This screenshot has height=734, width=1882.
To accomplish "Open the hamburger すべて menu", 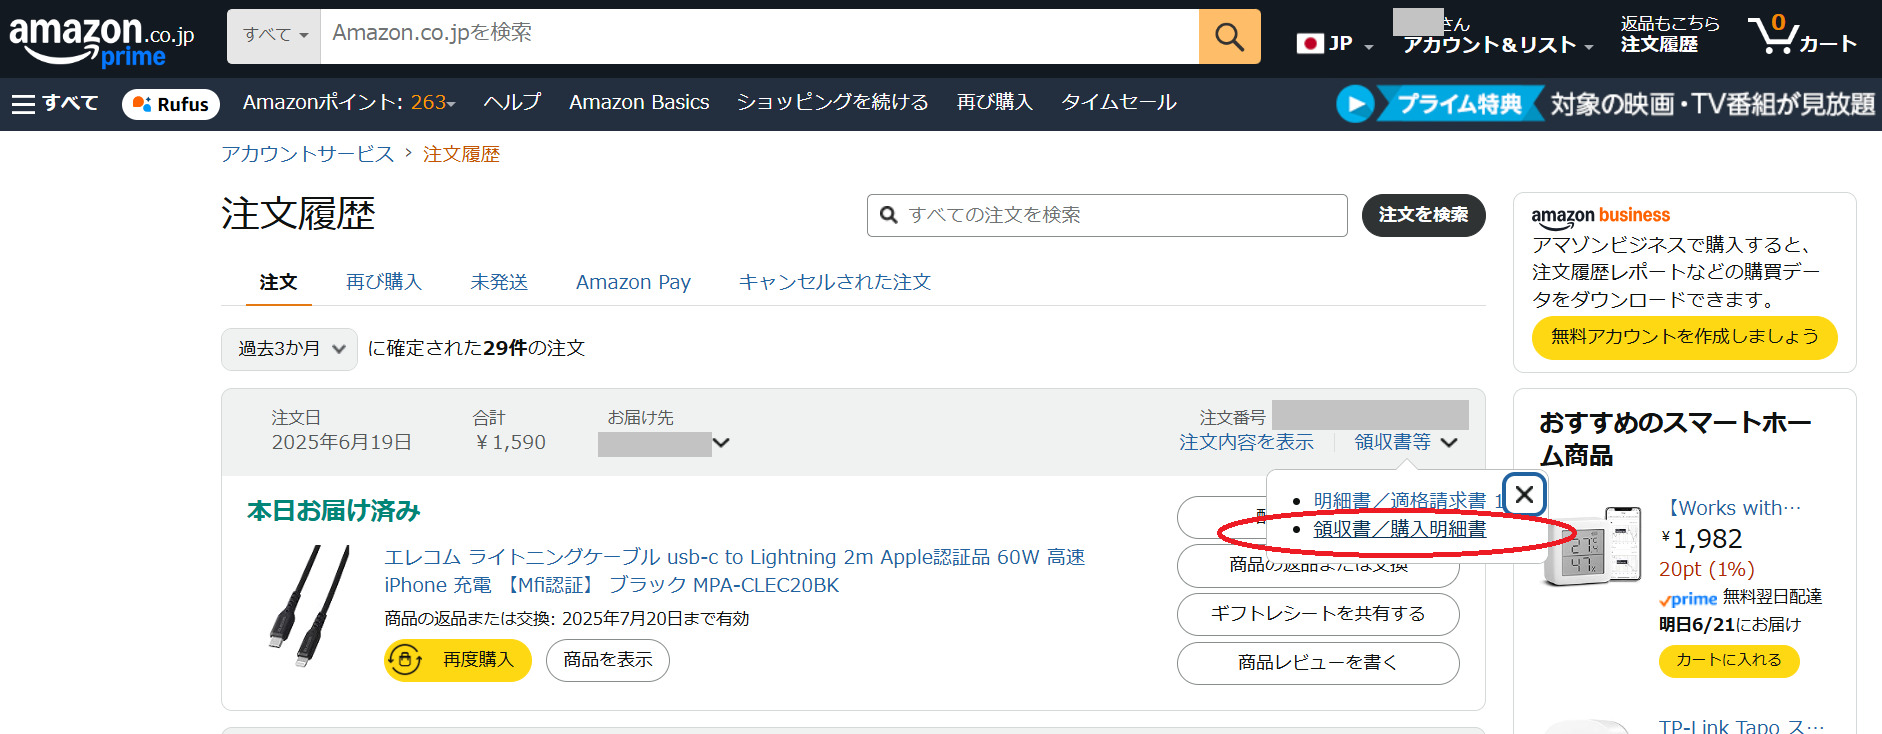I will click(55, 103).
